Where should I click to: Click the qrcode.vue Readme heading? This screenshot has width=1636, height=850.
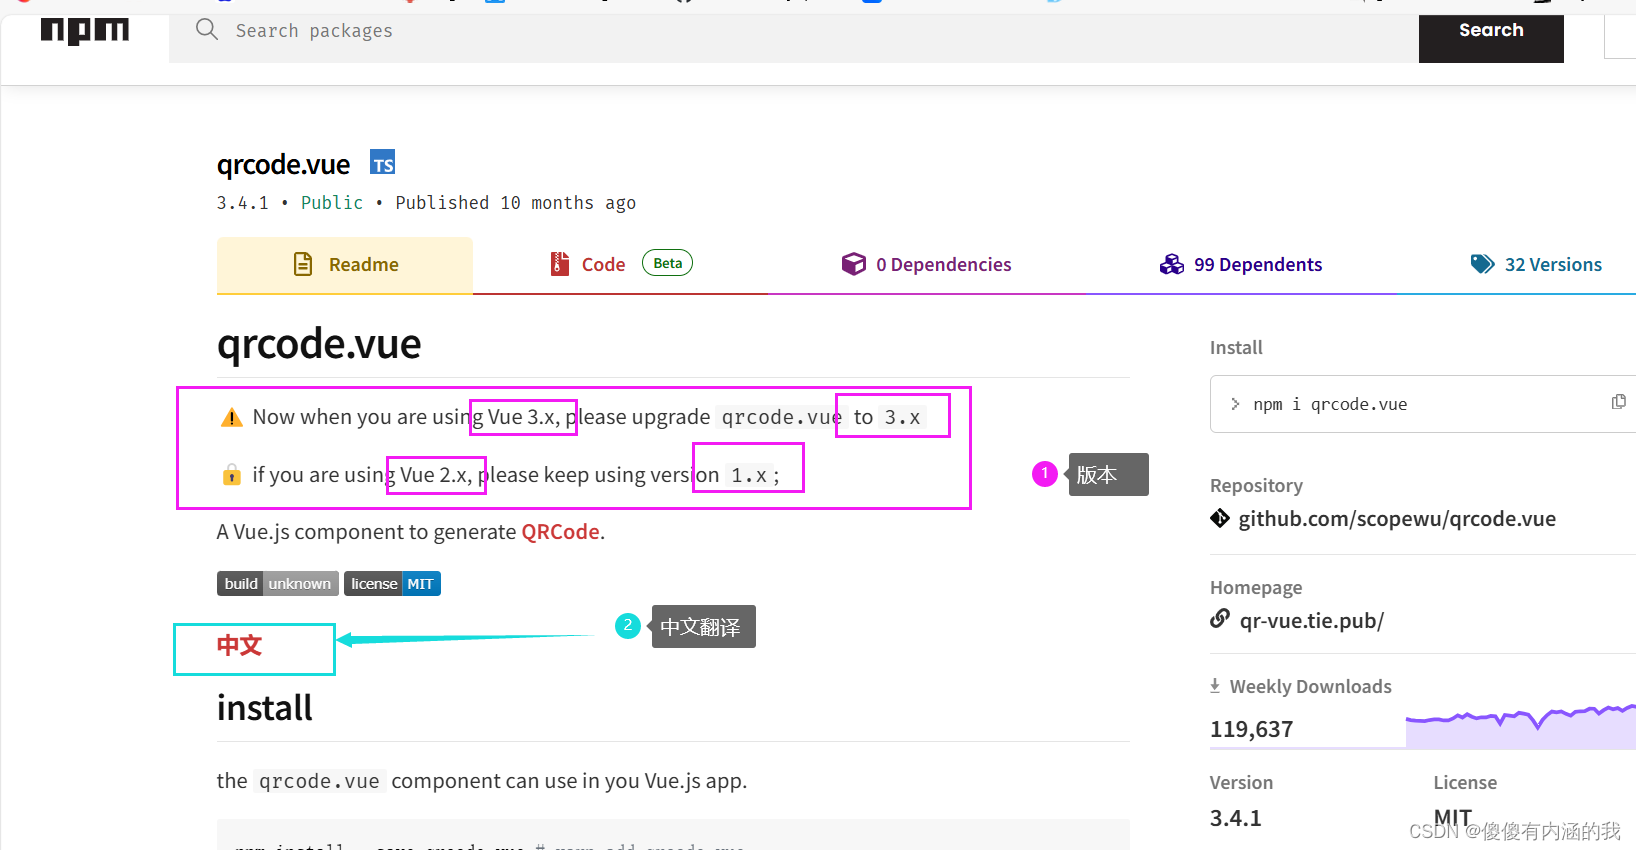[319, 344]
